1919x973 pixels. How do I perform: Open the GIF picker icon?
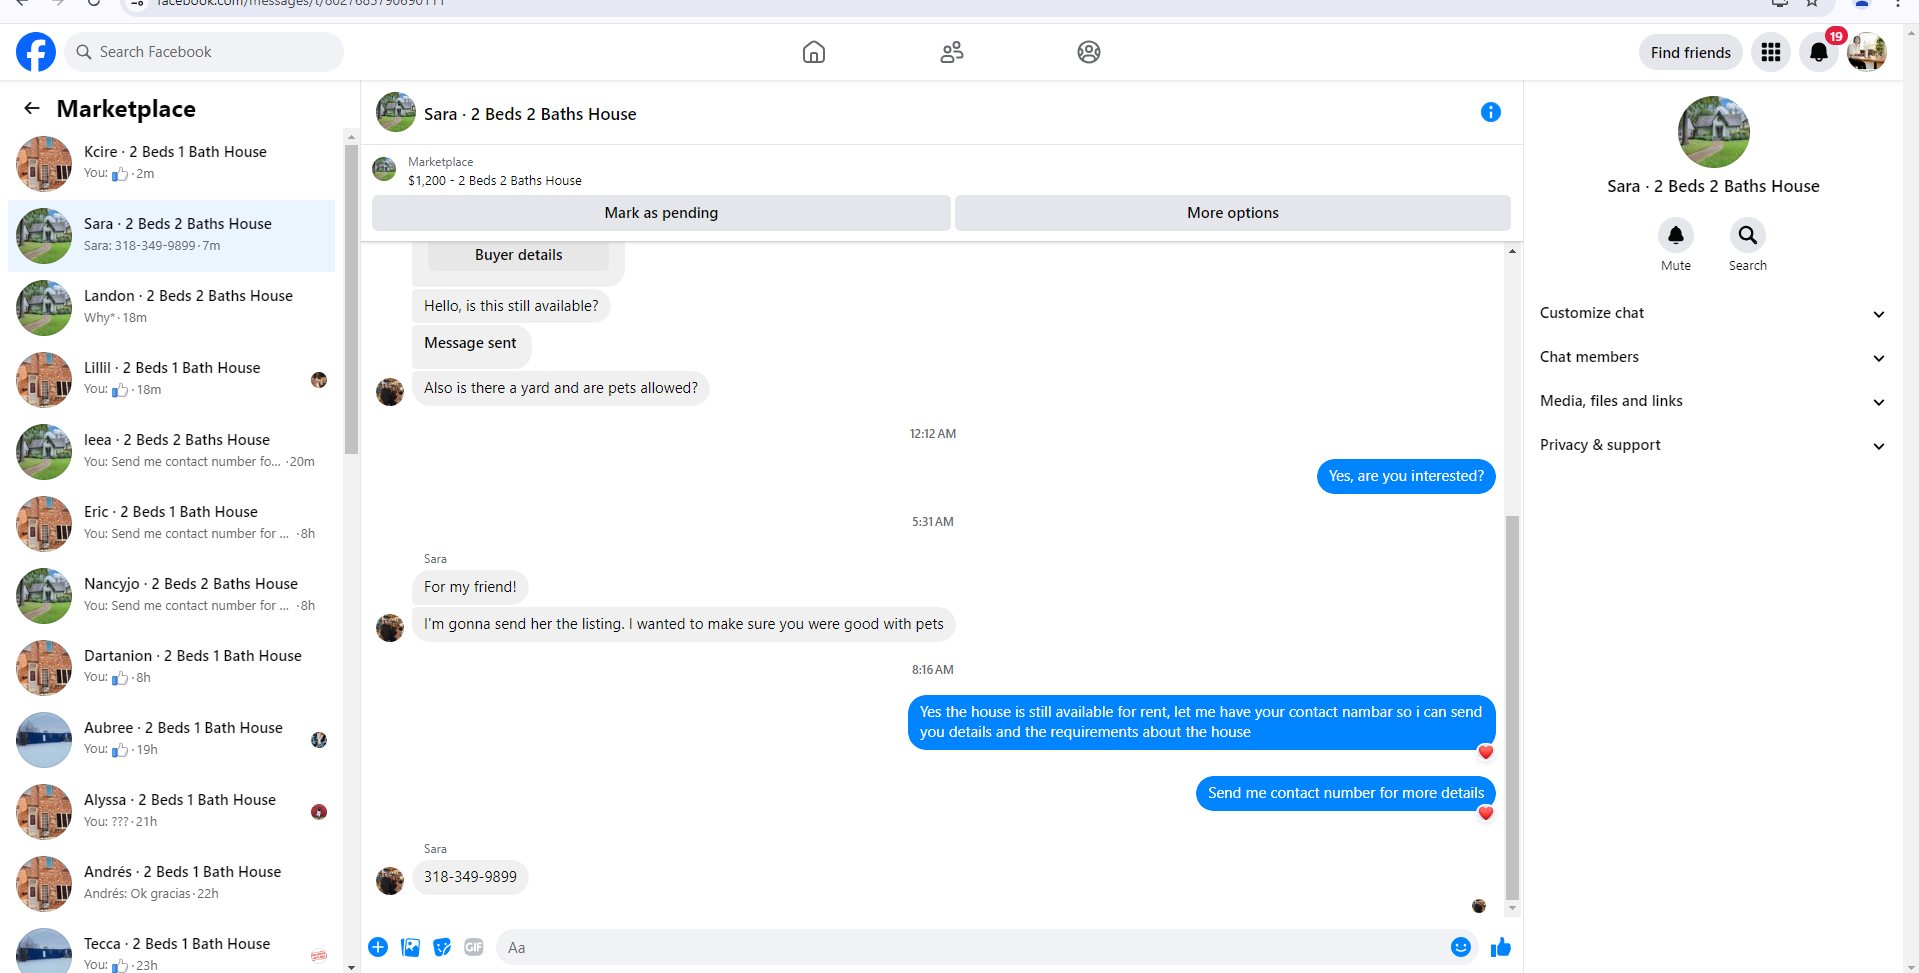474,947
